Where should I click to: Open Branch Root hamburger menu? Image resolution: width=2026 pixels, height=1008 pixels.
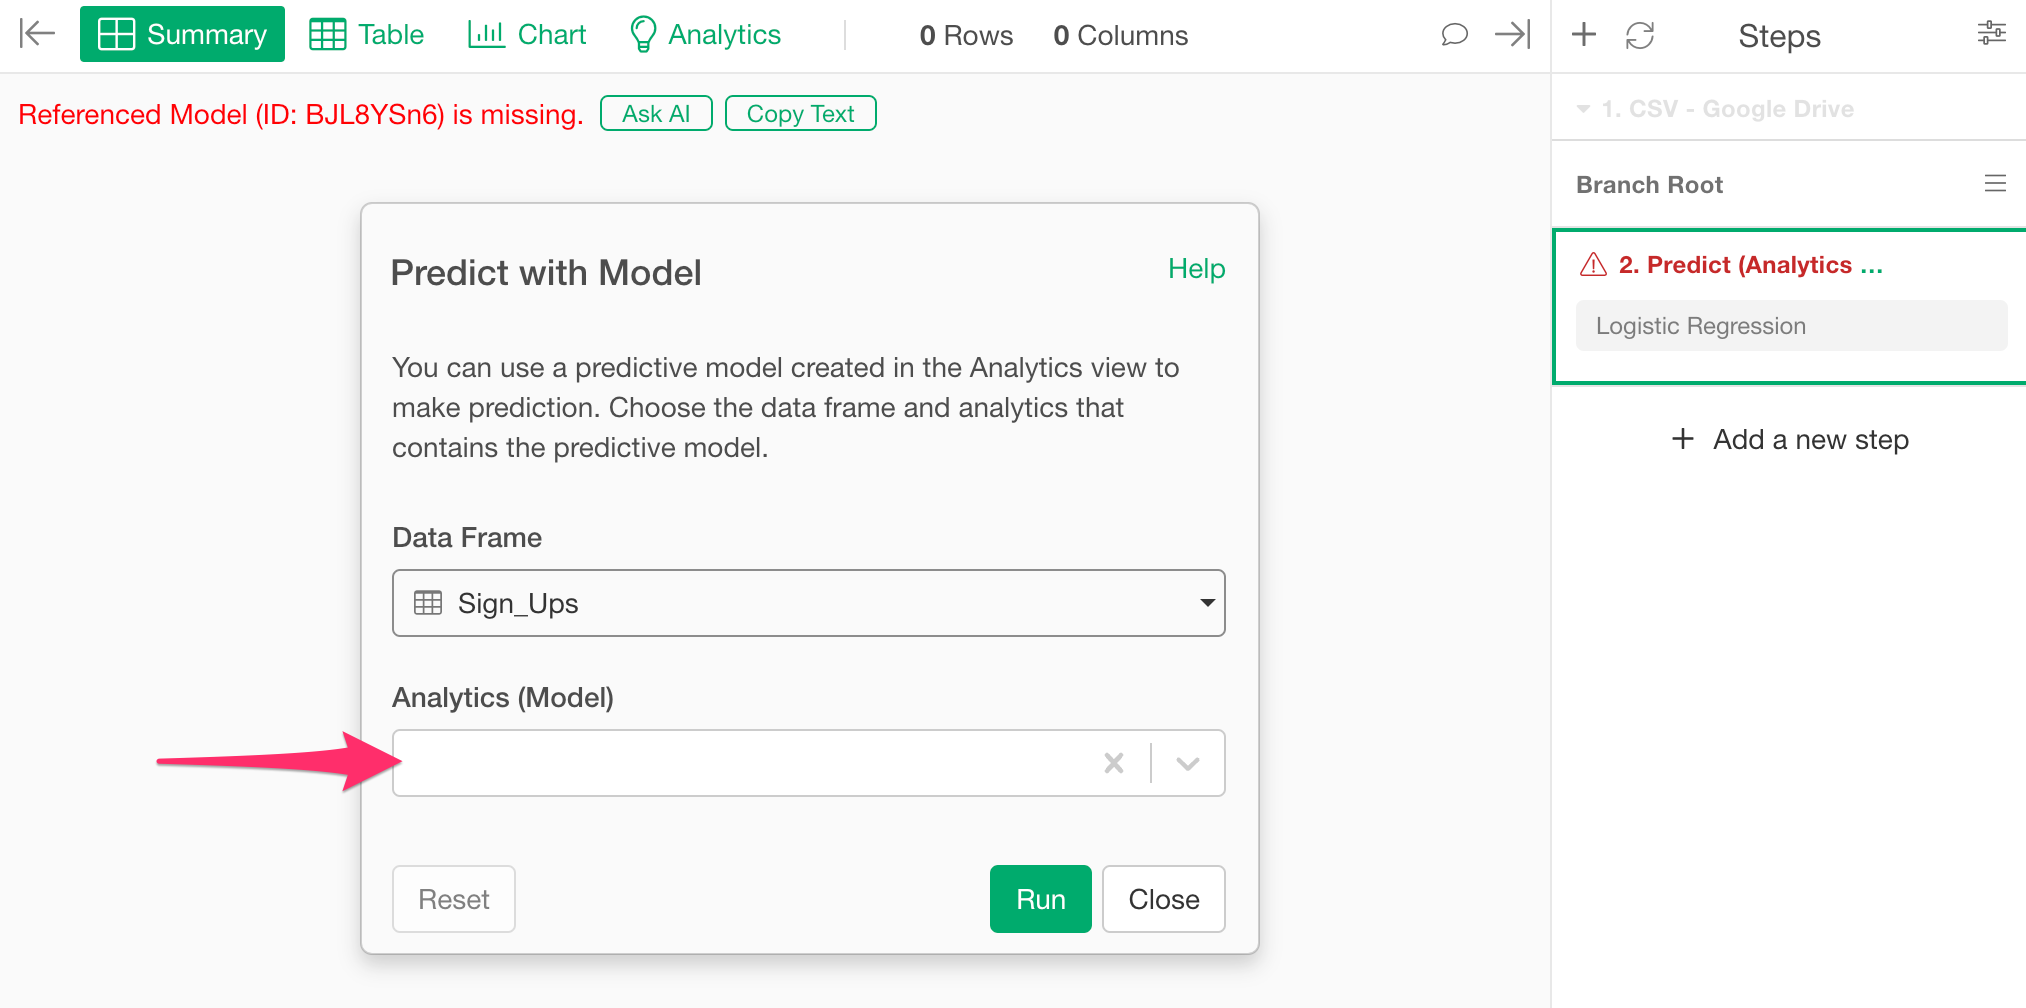click(1995, 183)
